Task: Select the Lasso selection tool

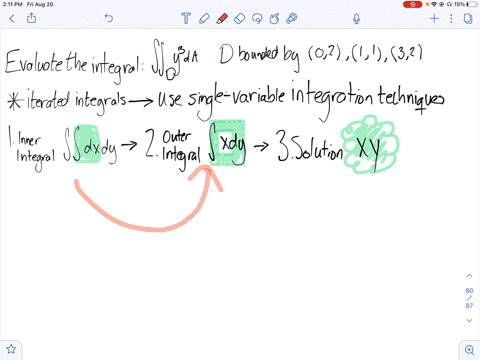Action: tap(257, 18)
